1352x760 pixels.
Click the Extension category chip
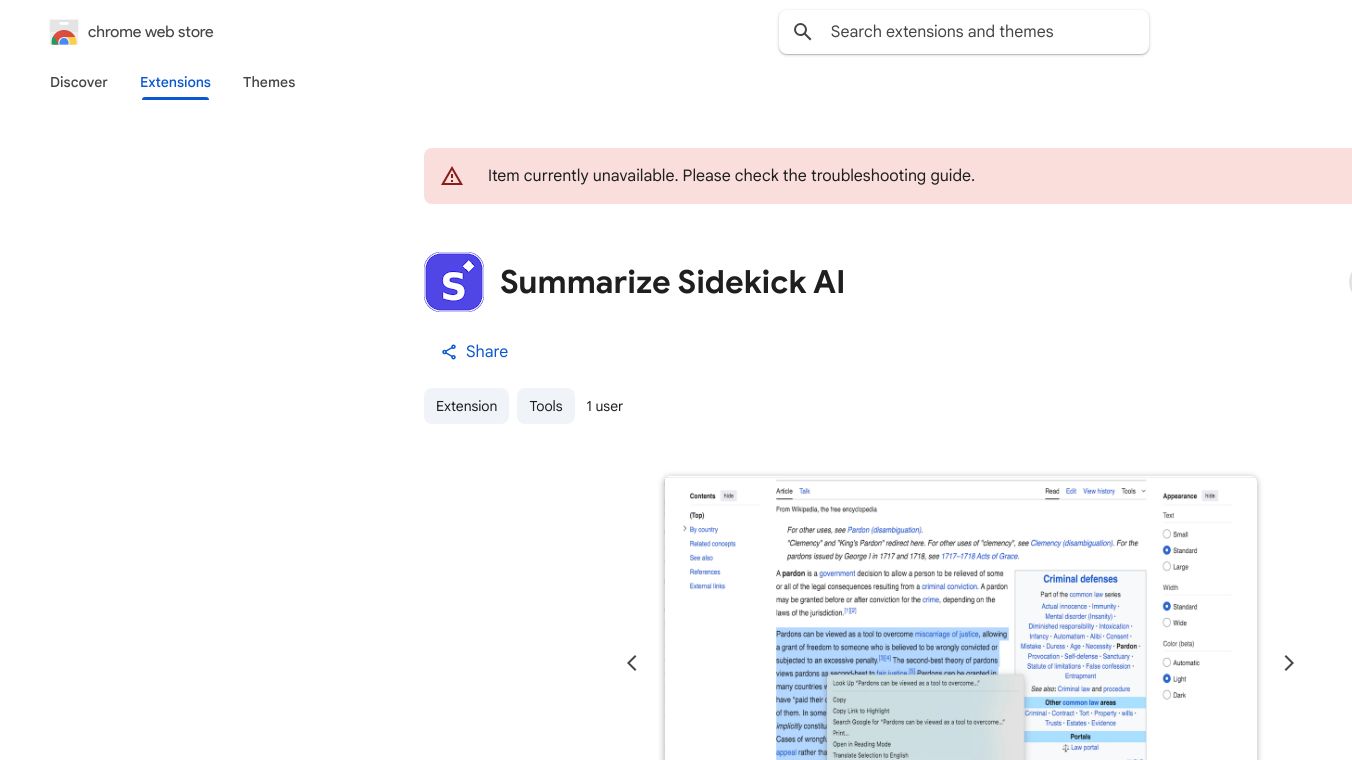[466, 406]
